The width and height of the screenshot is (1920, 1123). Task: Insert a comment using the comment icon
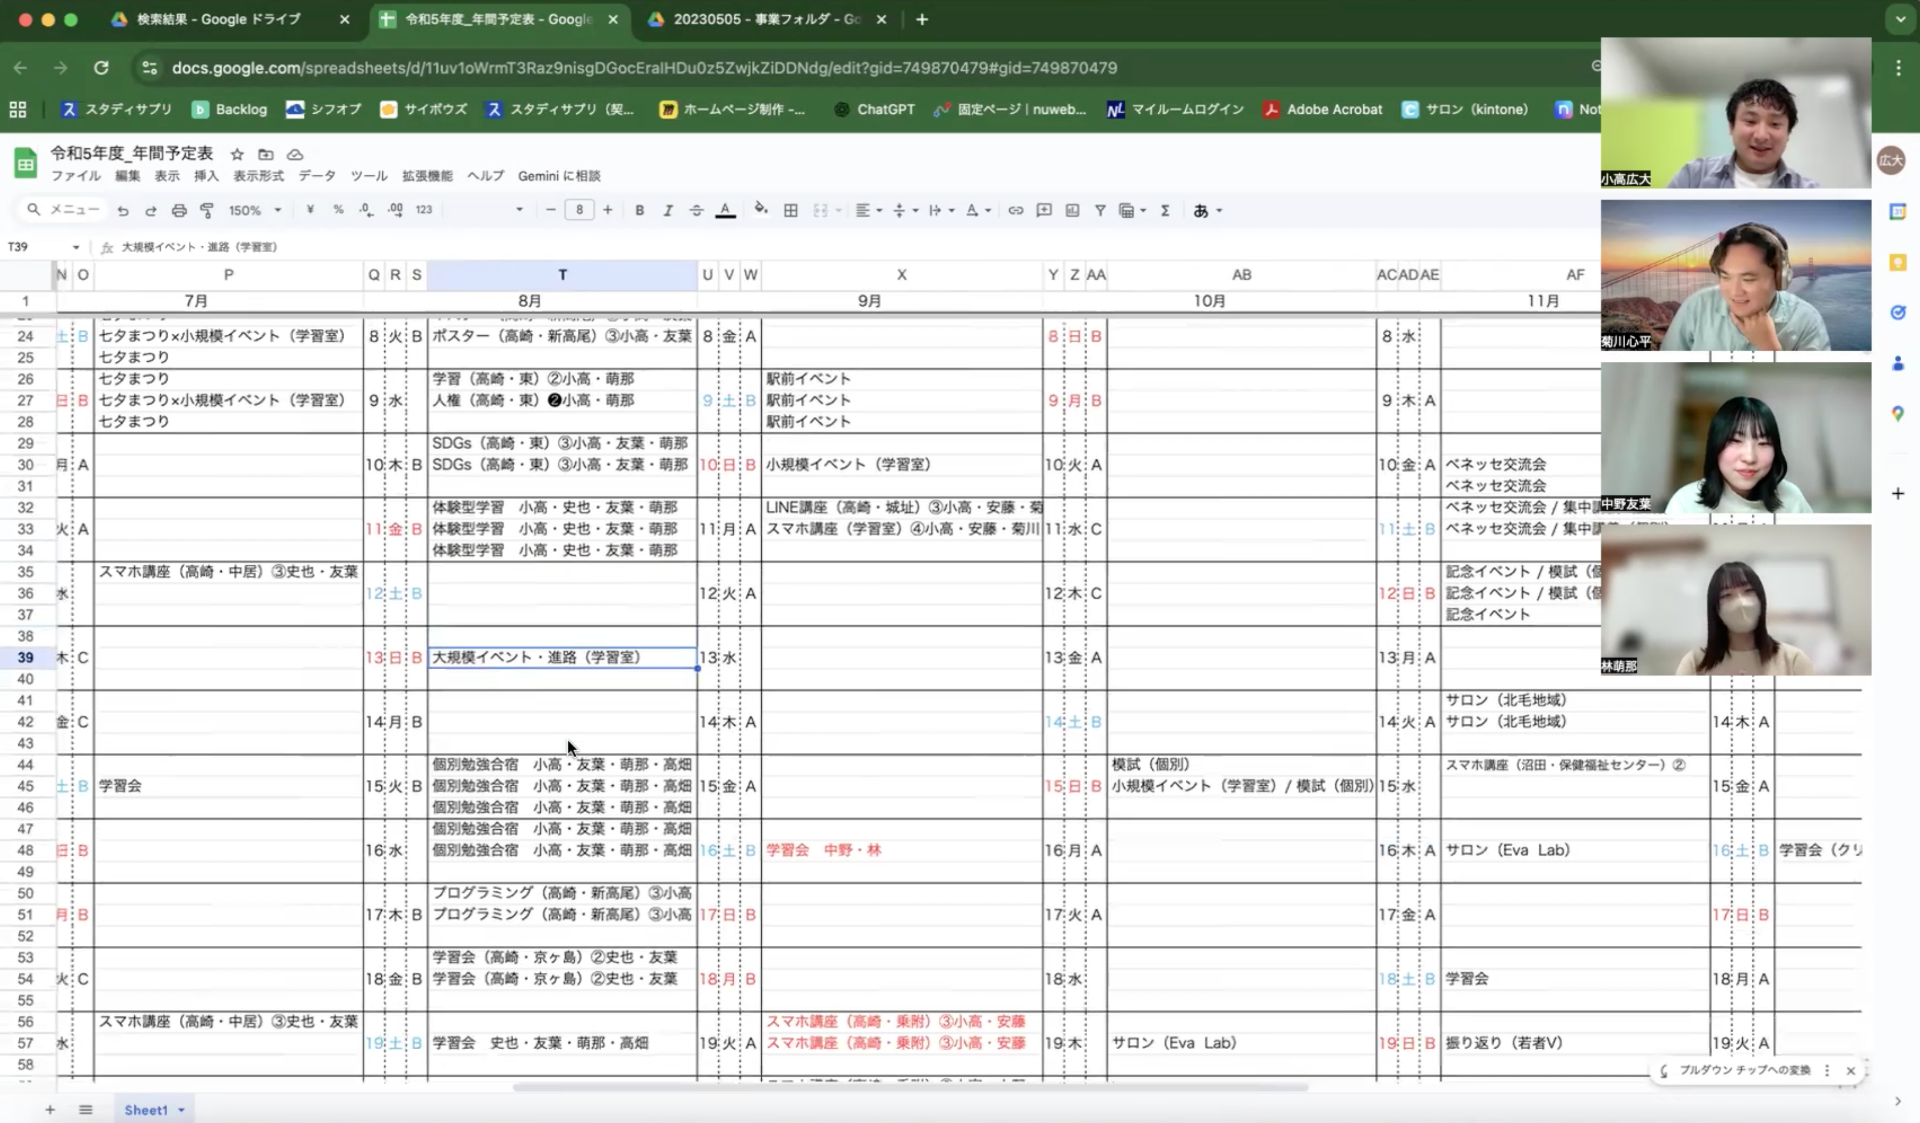[1043, 210]
